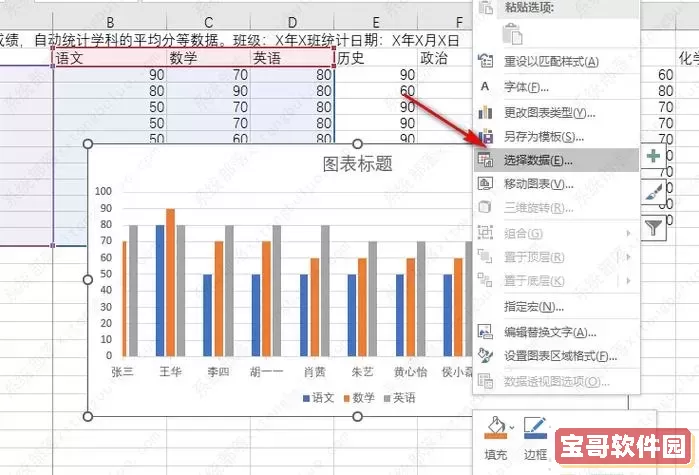
Task: Click the 张三 axis label
Action: 122,372
